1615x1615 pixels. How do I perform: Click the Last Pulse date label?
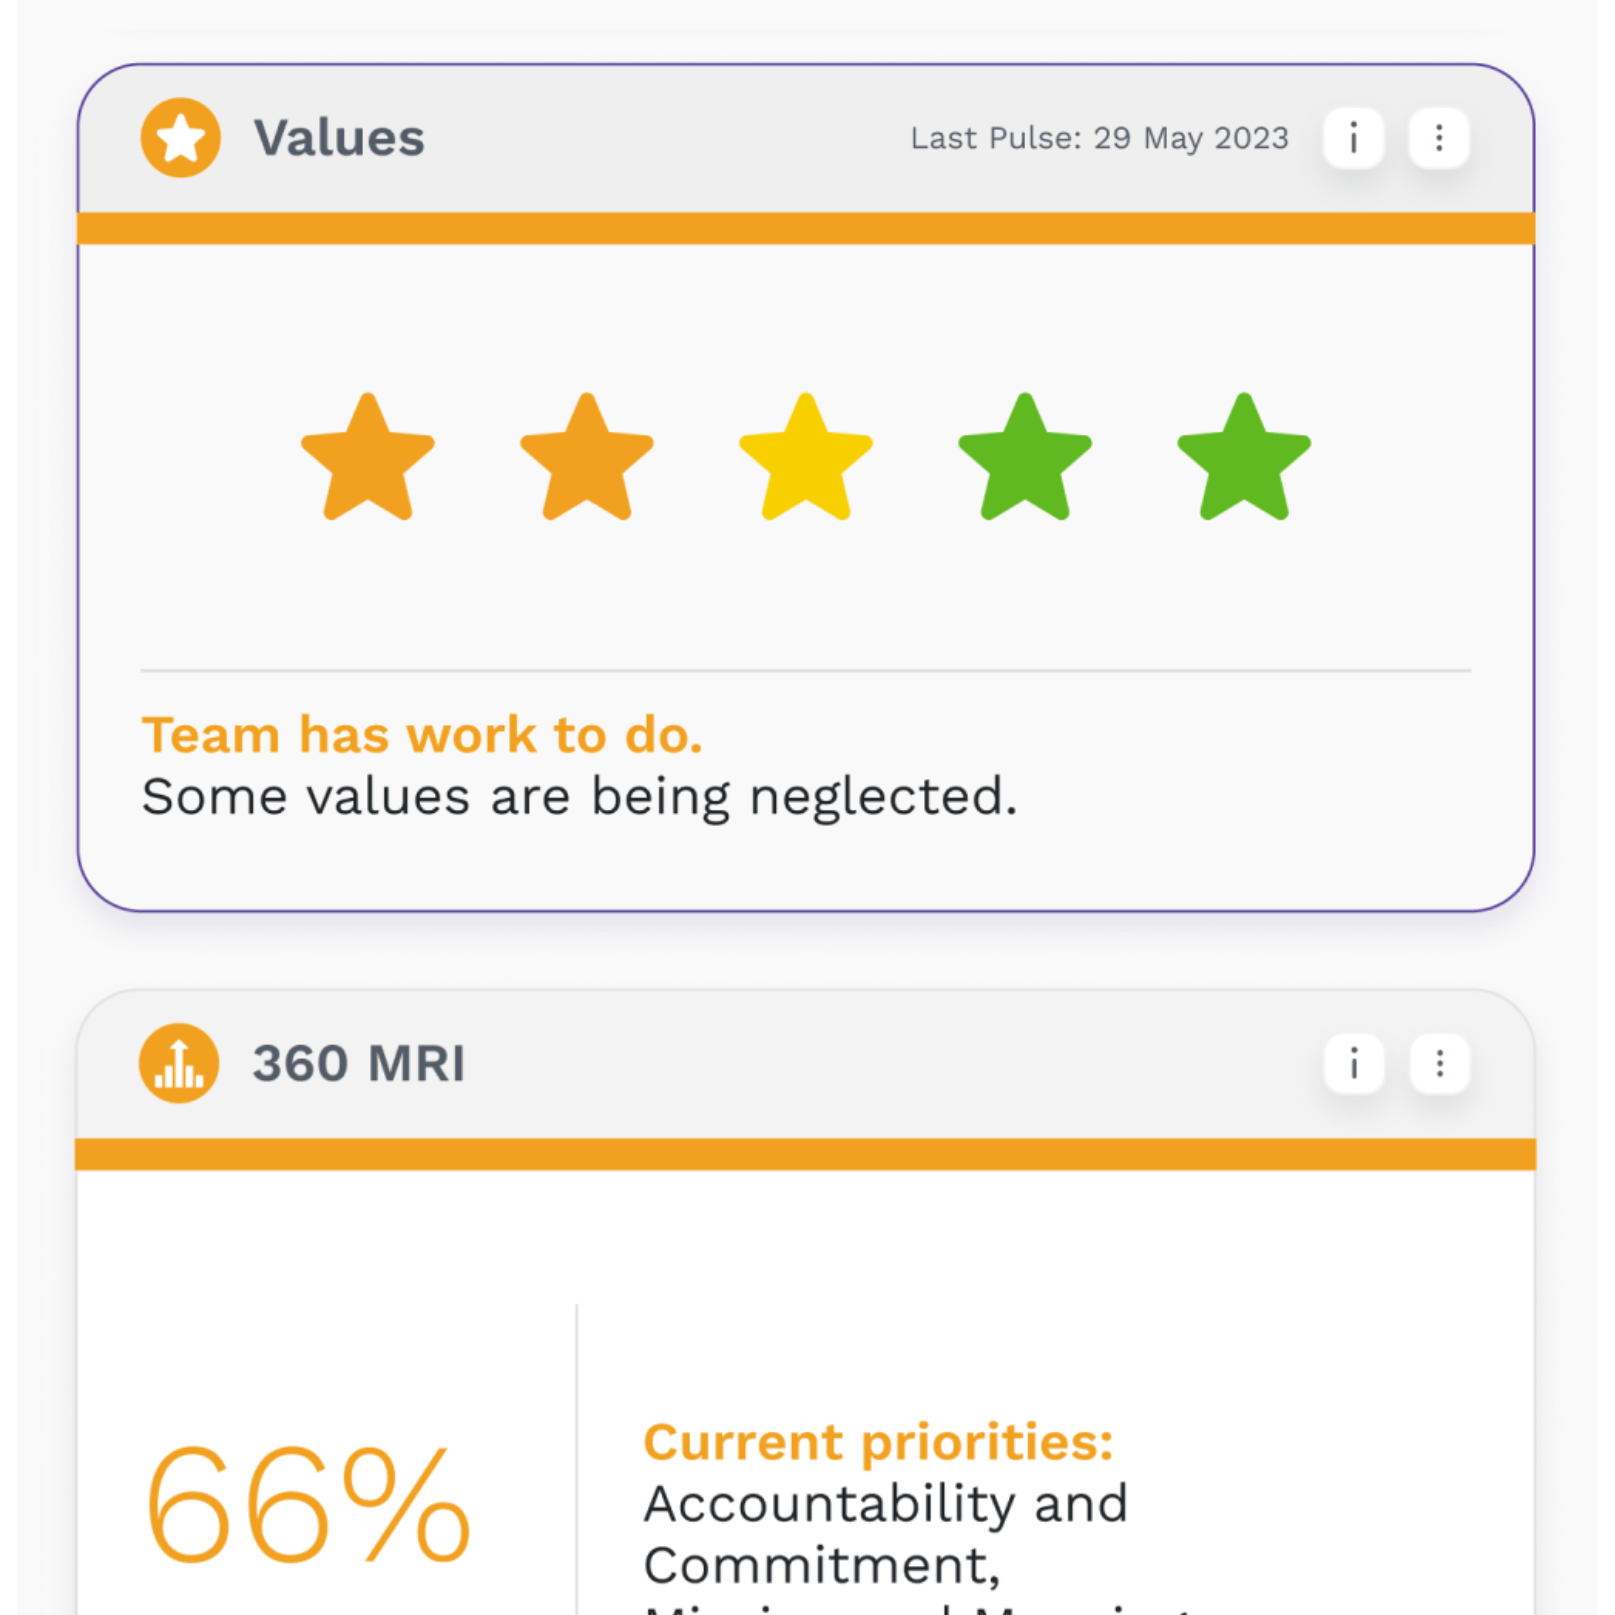[x=1099, y=138]
